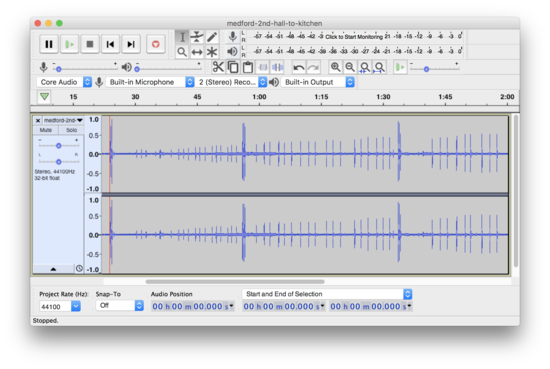Open the Built-in Output device dropdown

pyautogui.click(x=318, y=82)
